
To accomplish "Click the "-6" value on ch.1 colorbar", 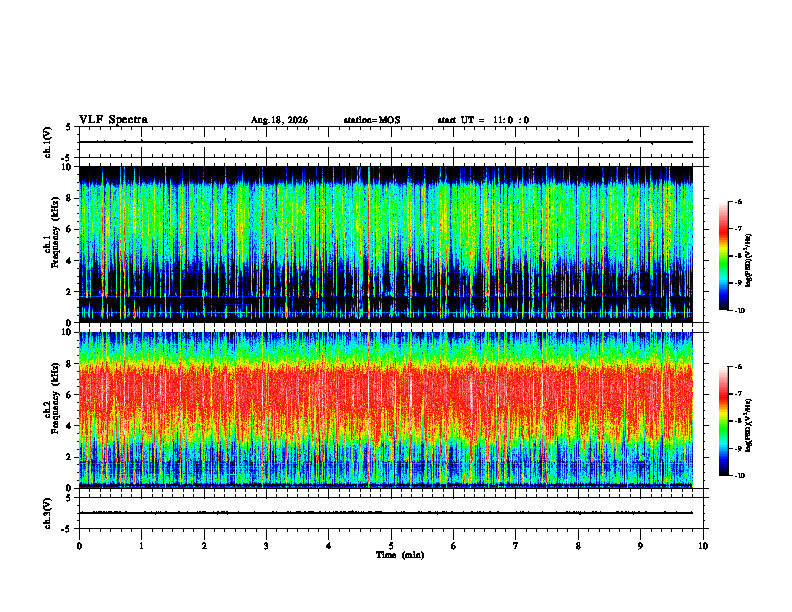I will tap(738, 202).
